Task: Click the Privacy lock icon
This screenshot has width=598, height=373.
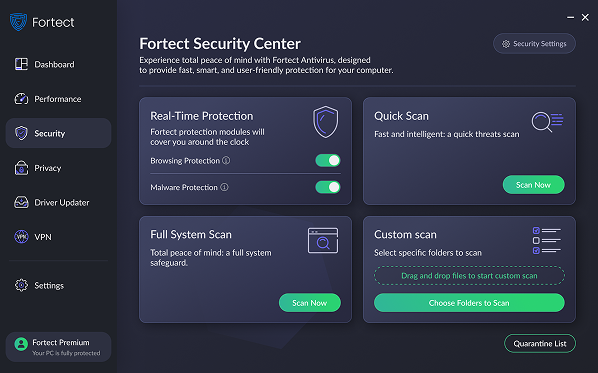Action: [21, 168]
